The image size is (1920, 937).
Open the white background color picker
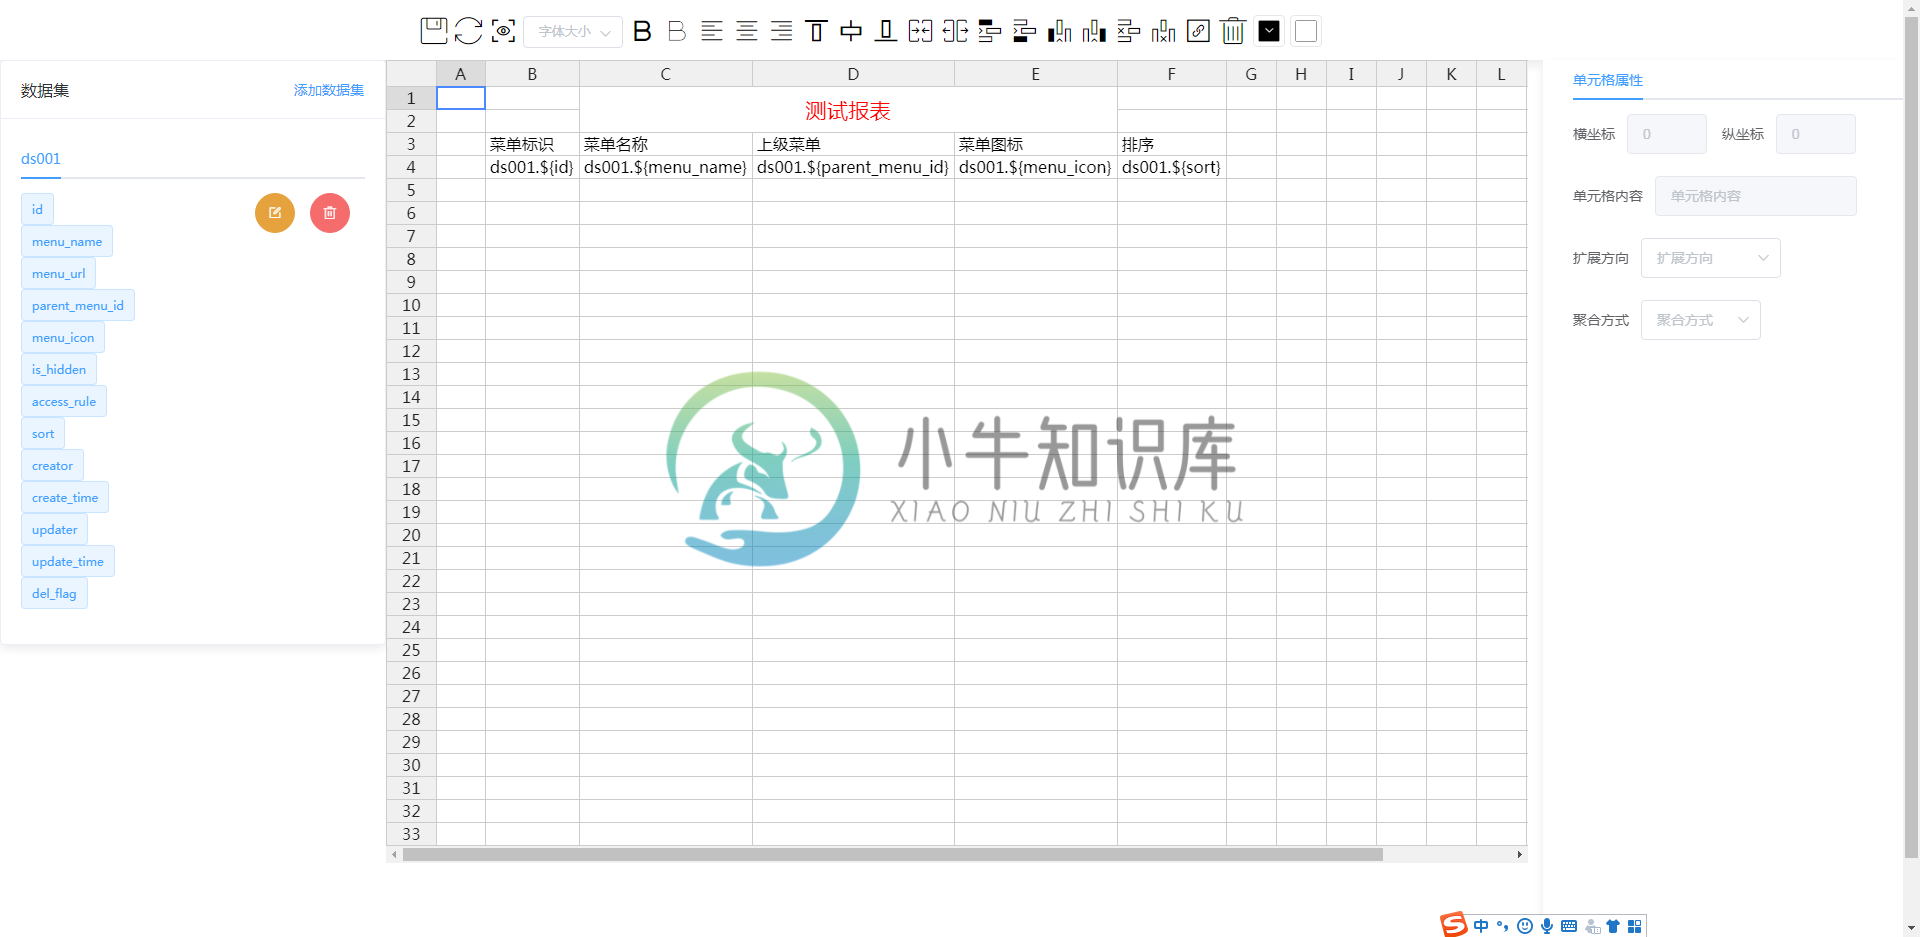(1306, 31)
